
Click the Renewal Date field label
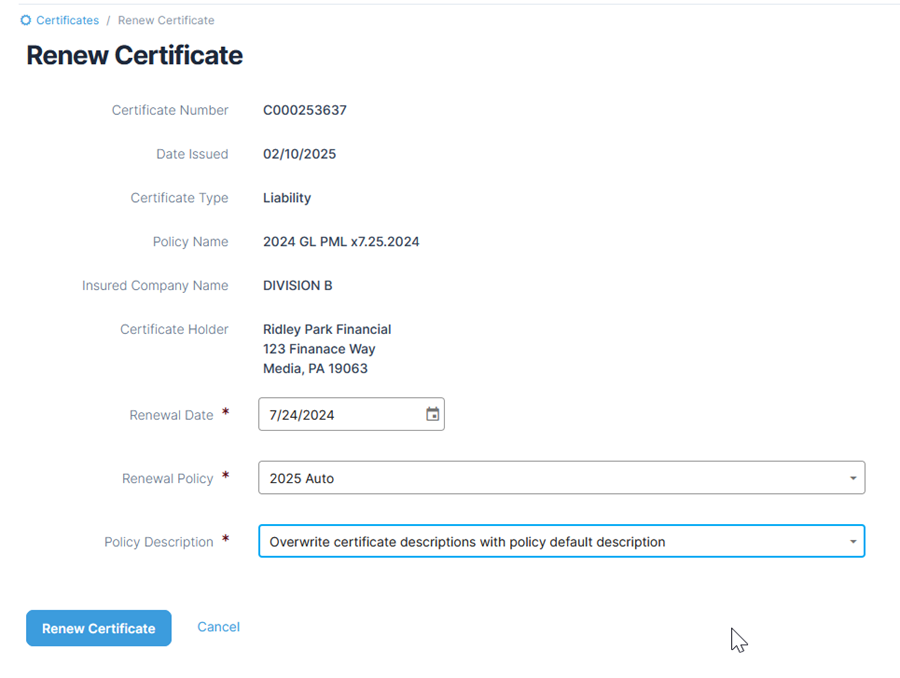pyautogui.click(x=171, y=415)
